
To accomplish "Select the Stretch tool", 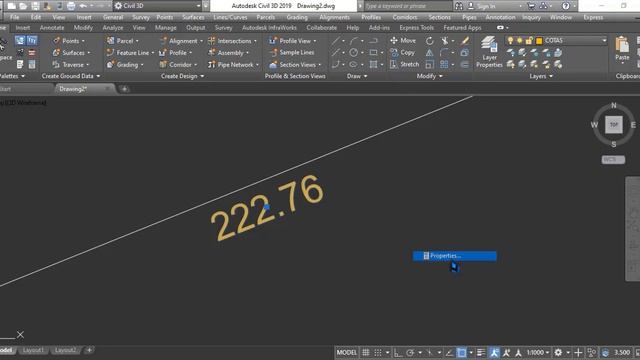I will tap(404, 64).
